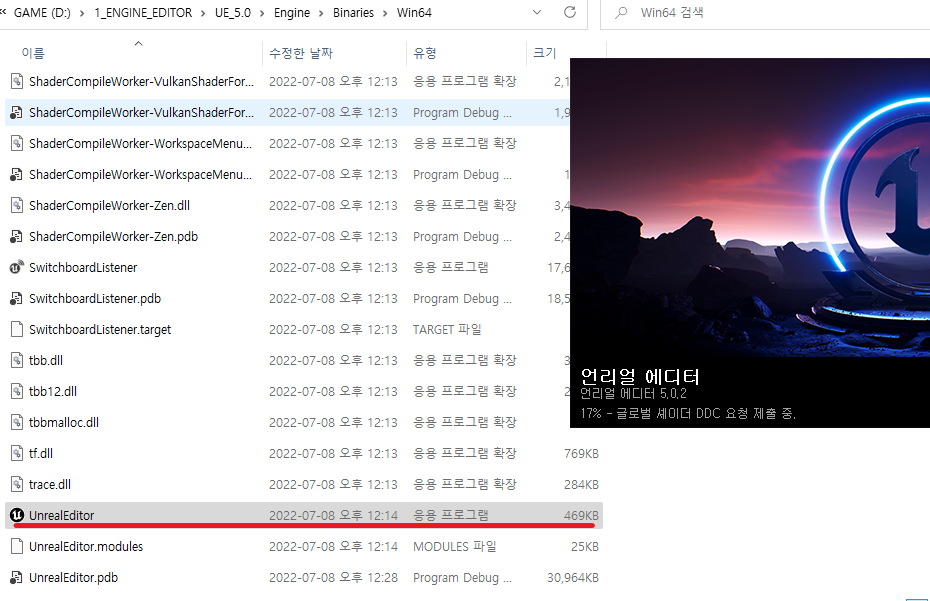The image size is (930, 601).
Task: Click the tbbmalloc.dll file icon
Action: click(17, 422)
